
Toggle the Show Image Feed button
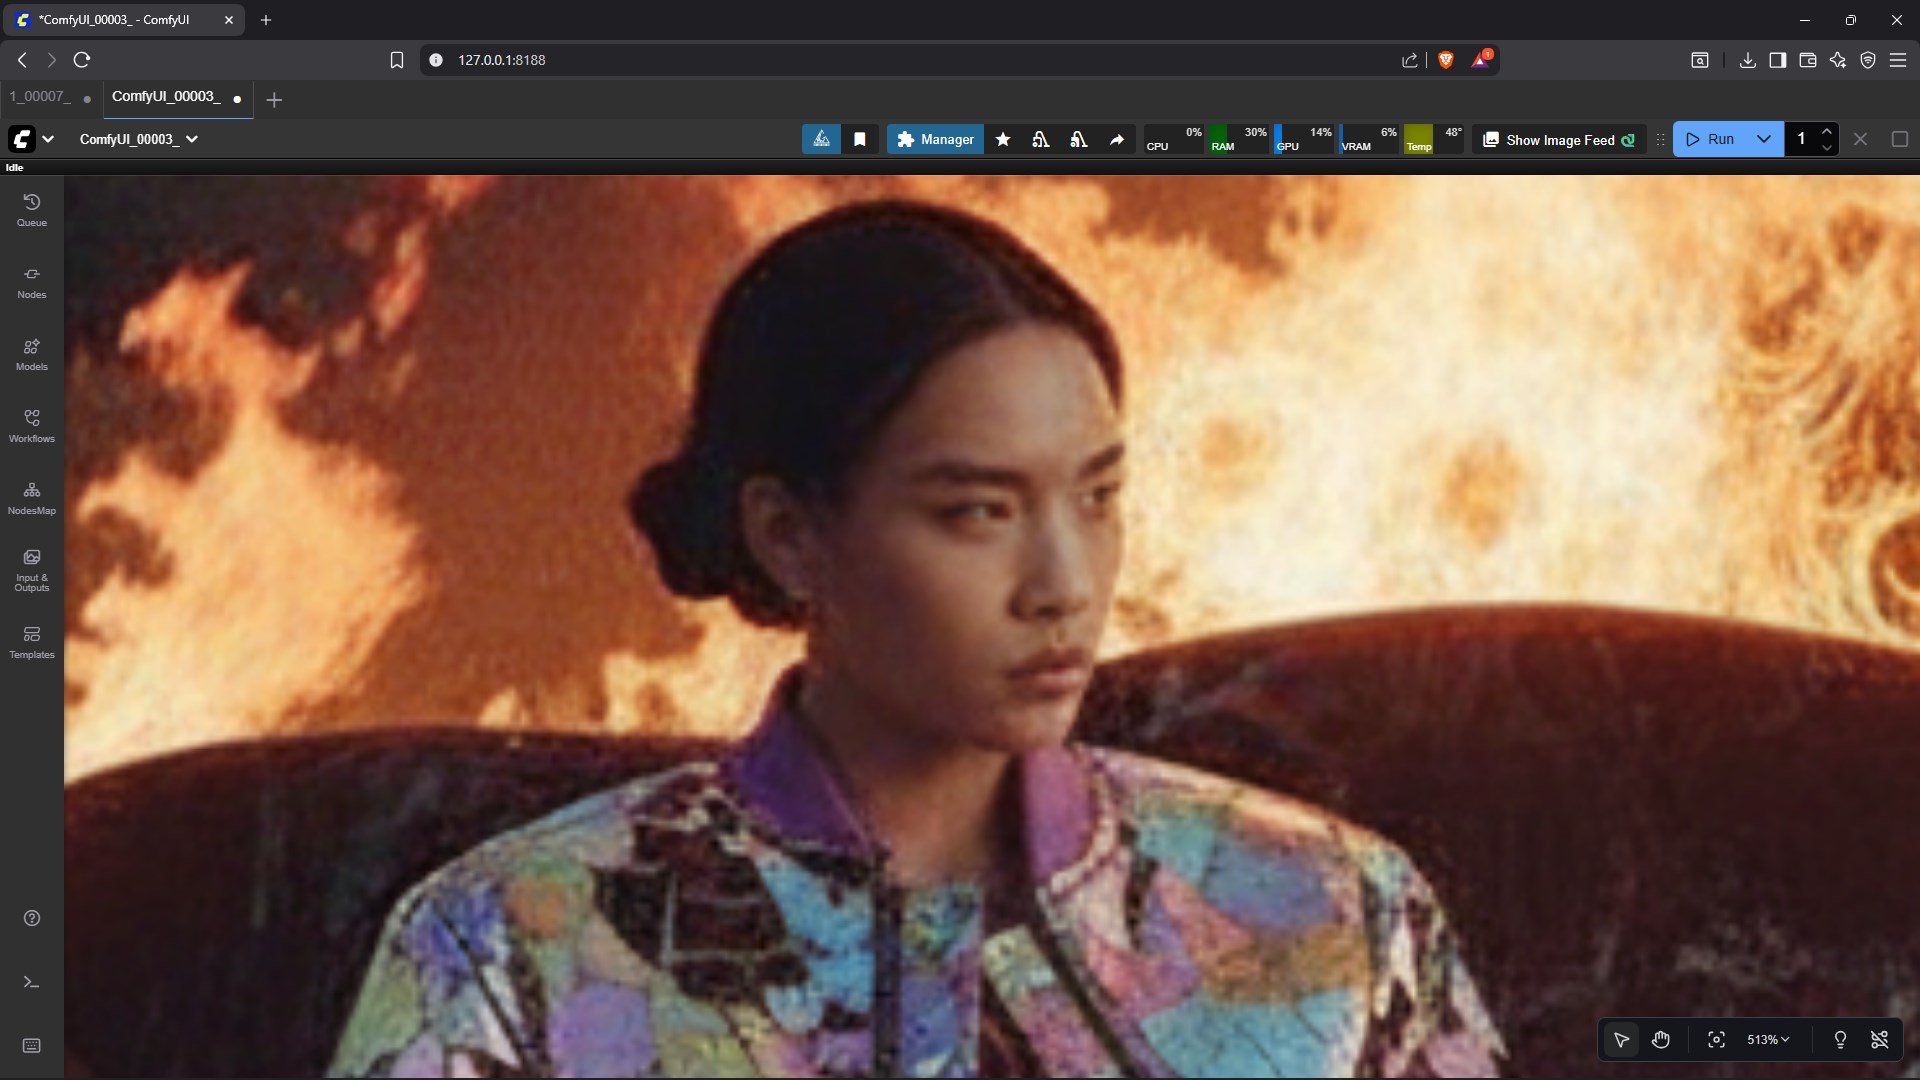click(1558, 139)
